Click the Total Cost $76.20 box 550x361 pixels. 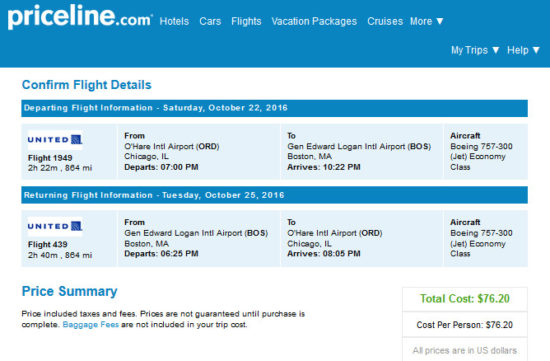point(465,299)
